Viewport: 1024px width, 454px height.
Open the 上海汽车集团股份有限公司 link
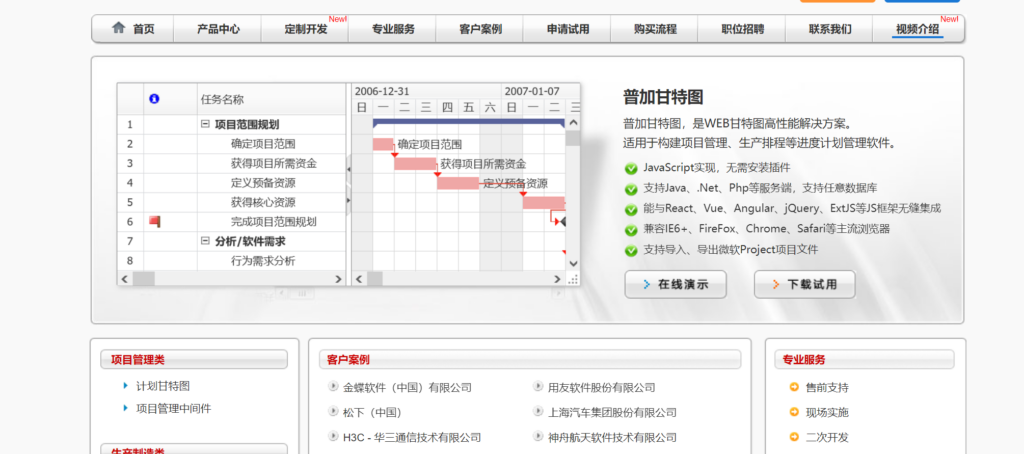612,412
